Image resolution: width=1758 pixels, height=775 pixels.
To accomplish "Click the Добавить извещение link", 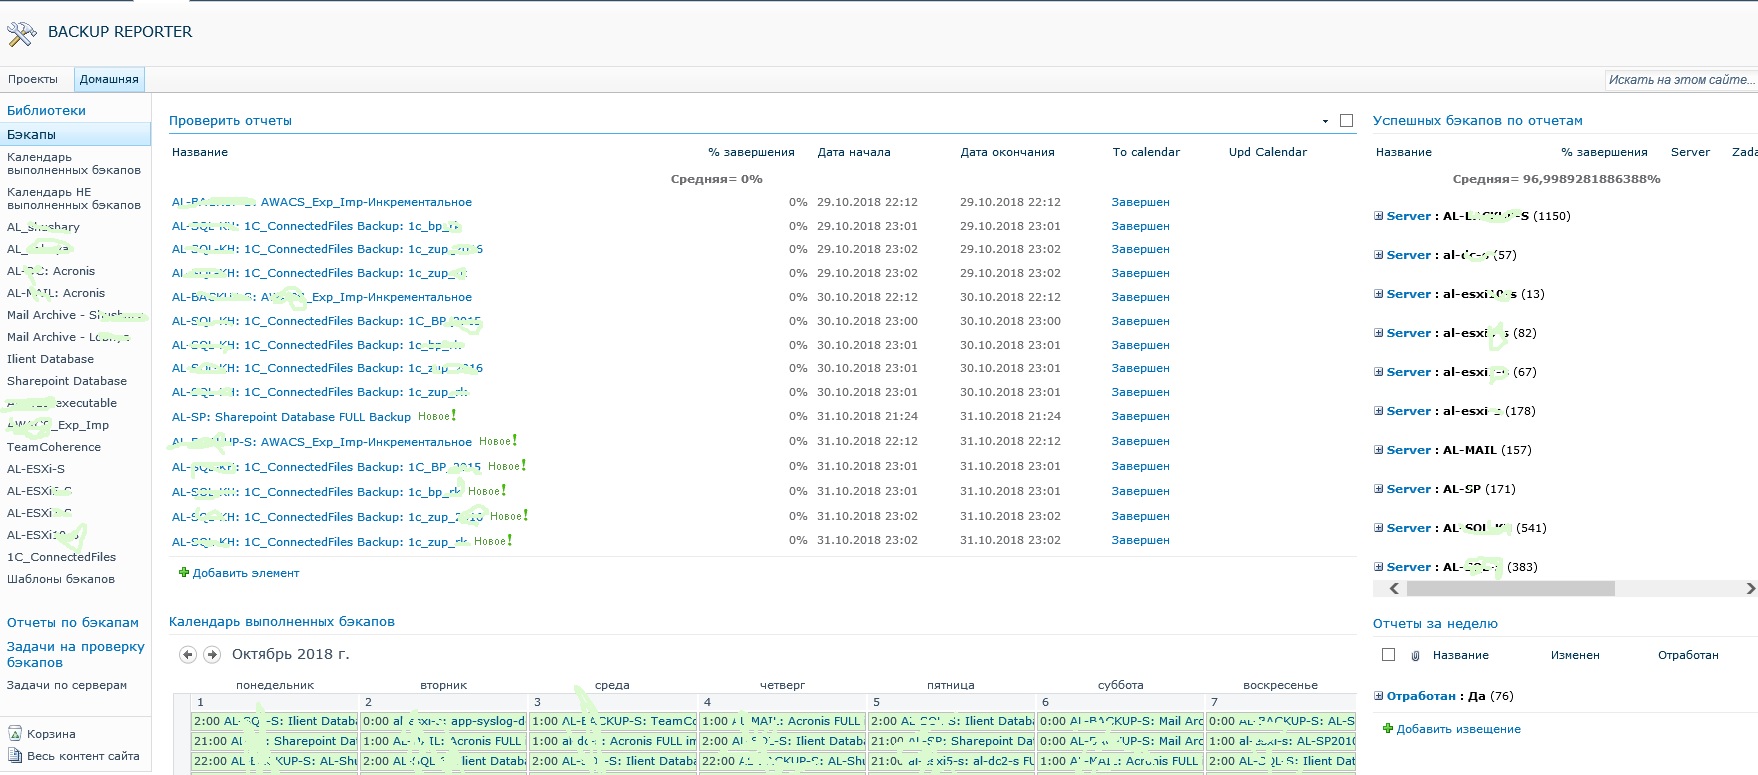I will pos(1458,729).
